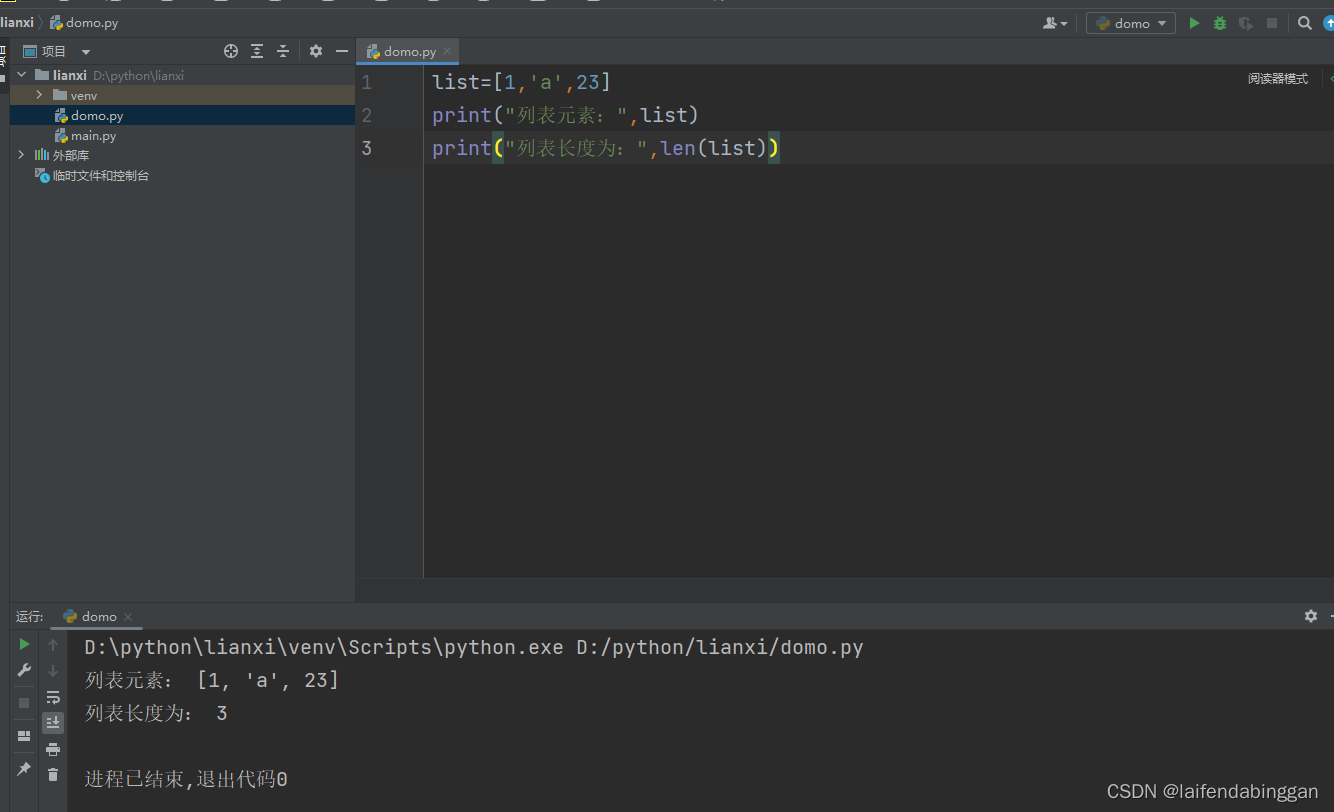Start debugging with the green bug icon

1220,23
